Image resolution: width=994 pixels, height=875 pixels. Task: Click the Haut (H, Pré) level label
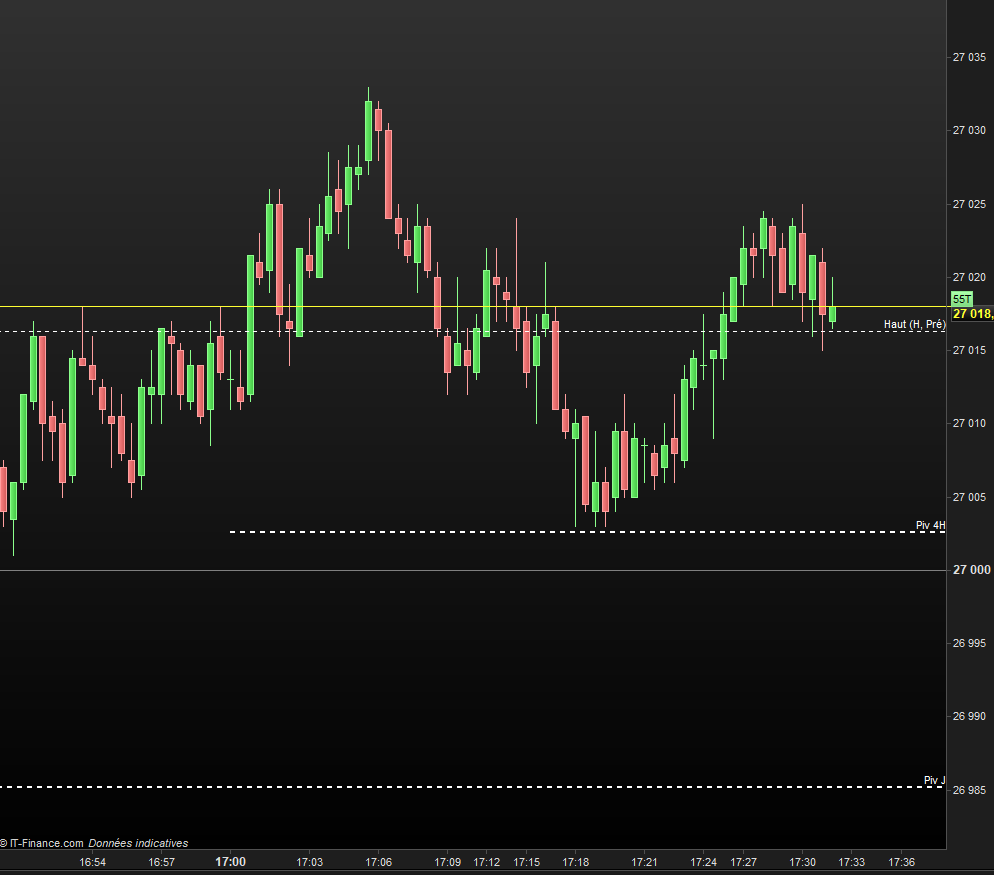tap(914, 324)
